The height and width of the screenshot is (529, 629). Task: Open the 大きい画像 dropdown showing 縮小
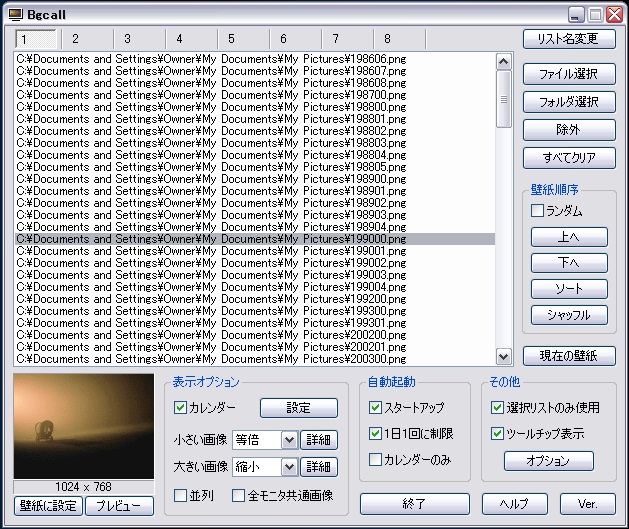pos(265,467)
